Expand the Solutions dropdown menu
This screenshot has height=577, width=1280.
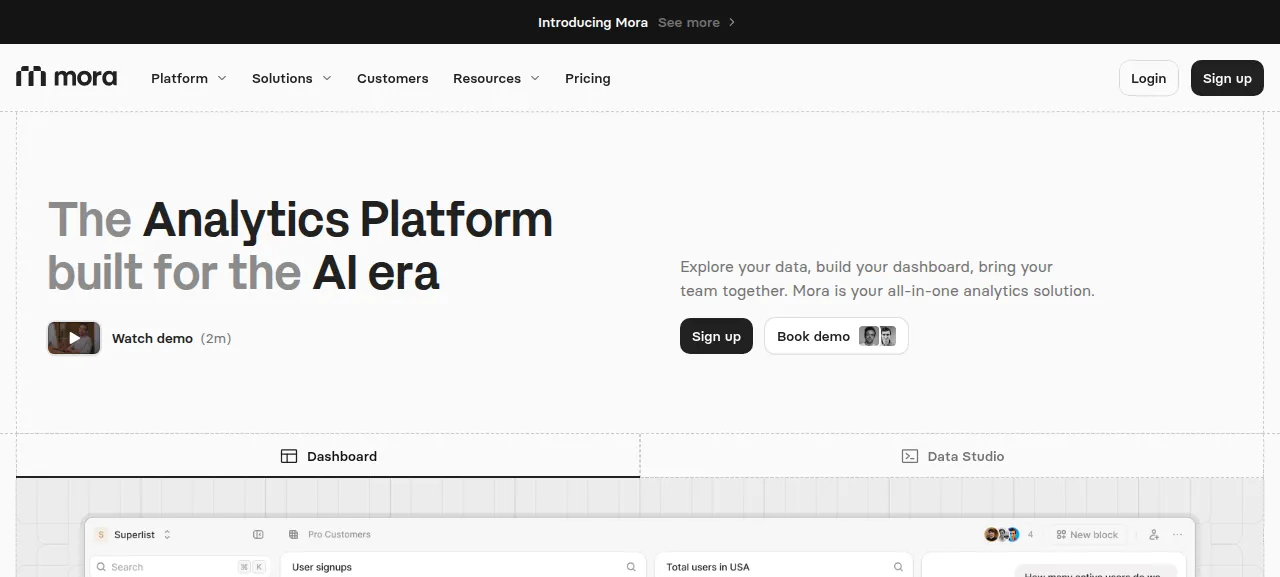point(292,78)
